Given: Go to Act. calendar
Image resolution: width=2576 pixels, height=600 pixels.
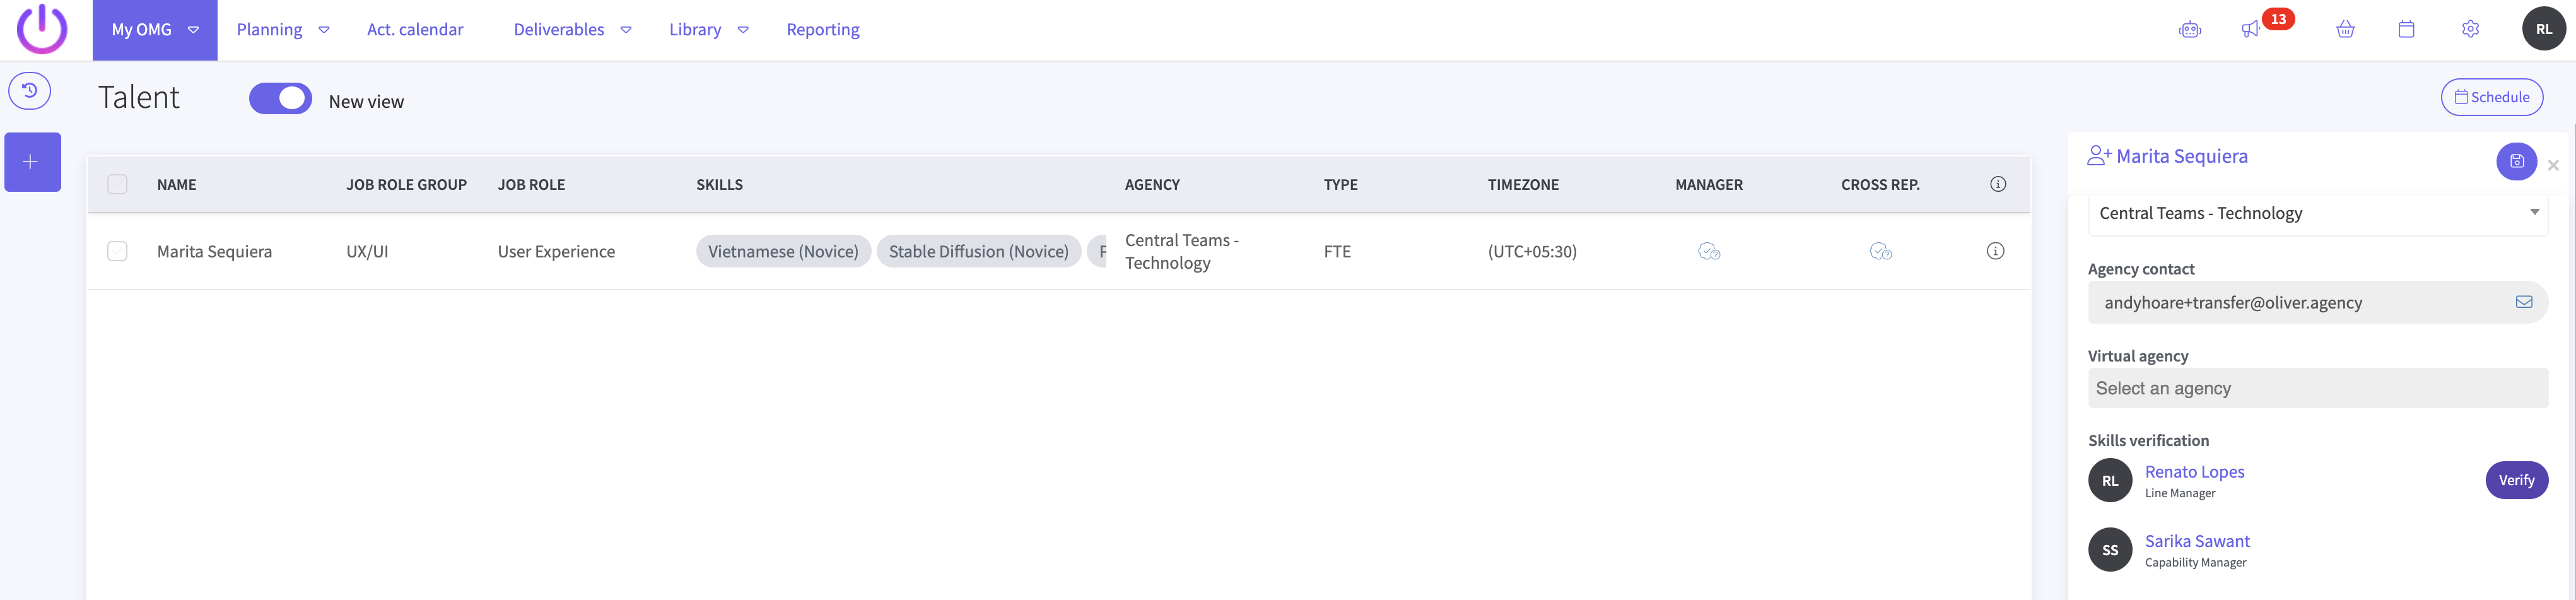Looking at the screenshot, I should click(x=415, y=30).
